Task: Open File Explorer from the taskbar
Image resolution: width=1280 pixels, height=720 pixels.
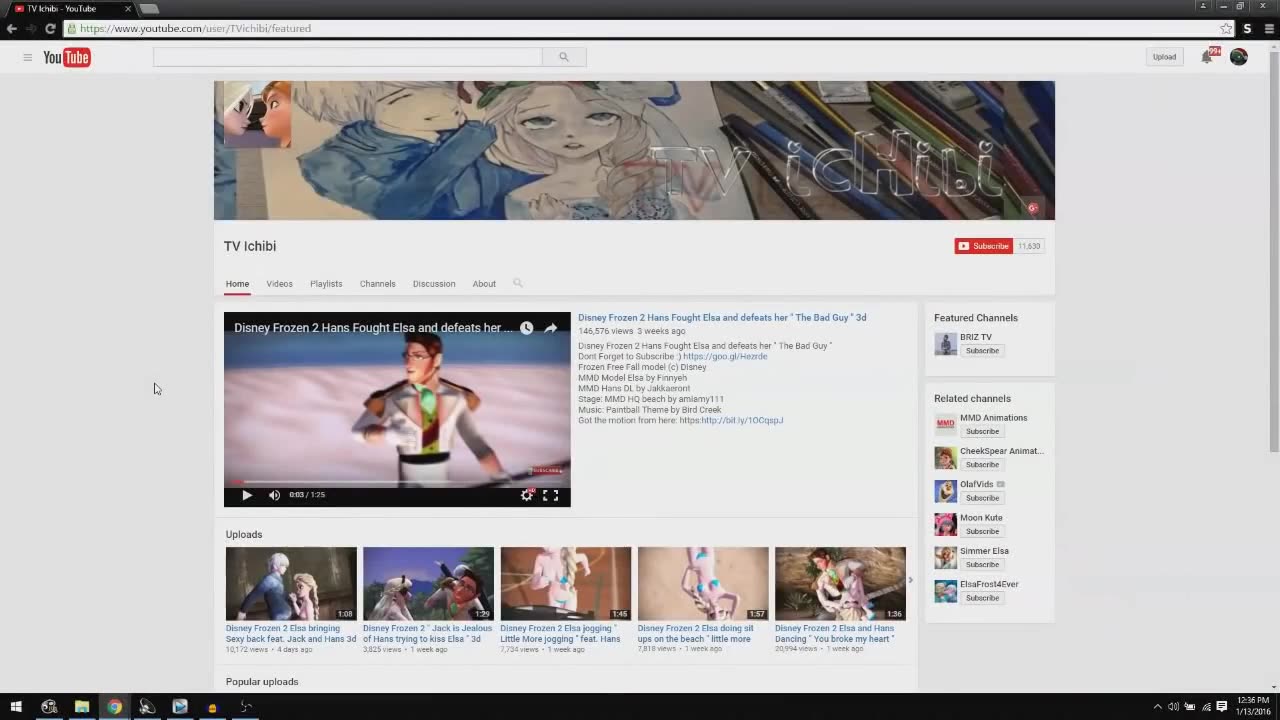Action: coord(82,707)
